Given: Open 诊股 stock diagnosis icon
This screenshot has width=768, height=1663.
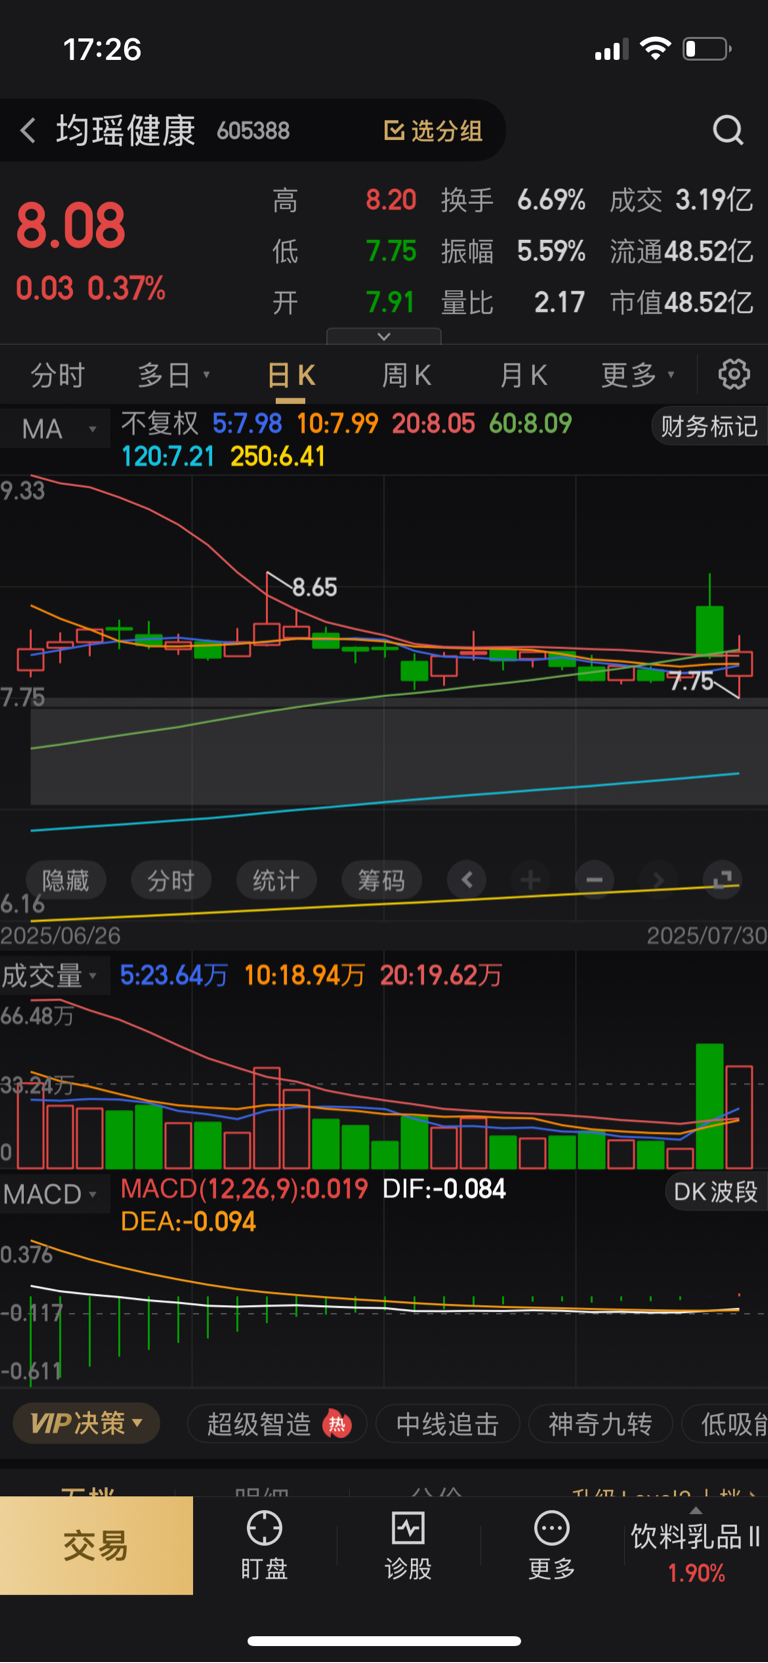Looking at the screenshot, I should (408, 1545).
